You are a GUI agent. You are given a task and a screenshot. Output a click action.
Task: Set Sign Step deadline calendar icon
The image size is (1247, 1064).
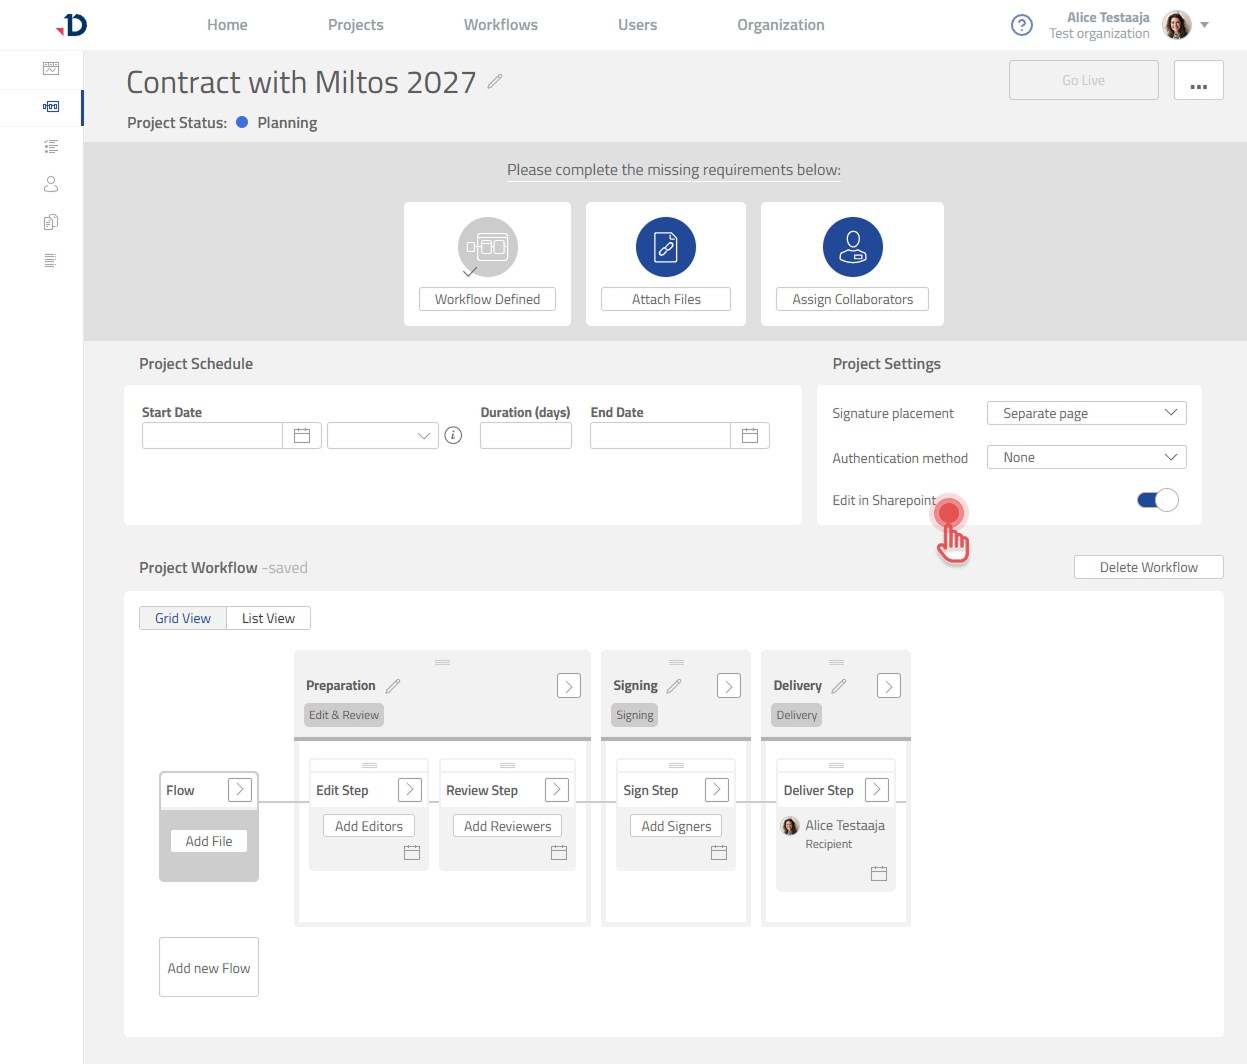[x=719, y=853]
